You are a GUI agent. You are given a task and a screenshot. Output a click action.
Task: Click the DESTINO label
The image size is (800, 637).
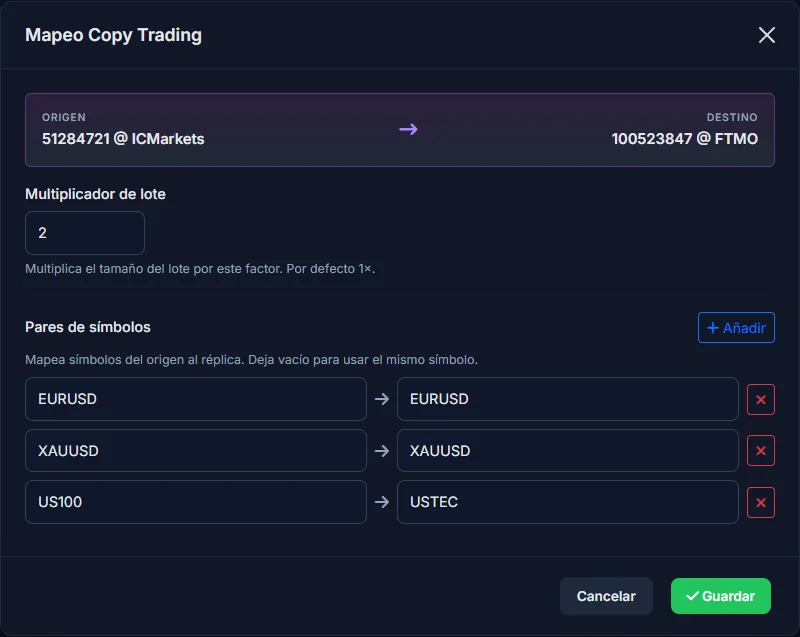[732, 117]
